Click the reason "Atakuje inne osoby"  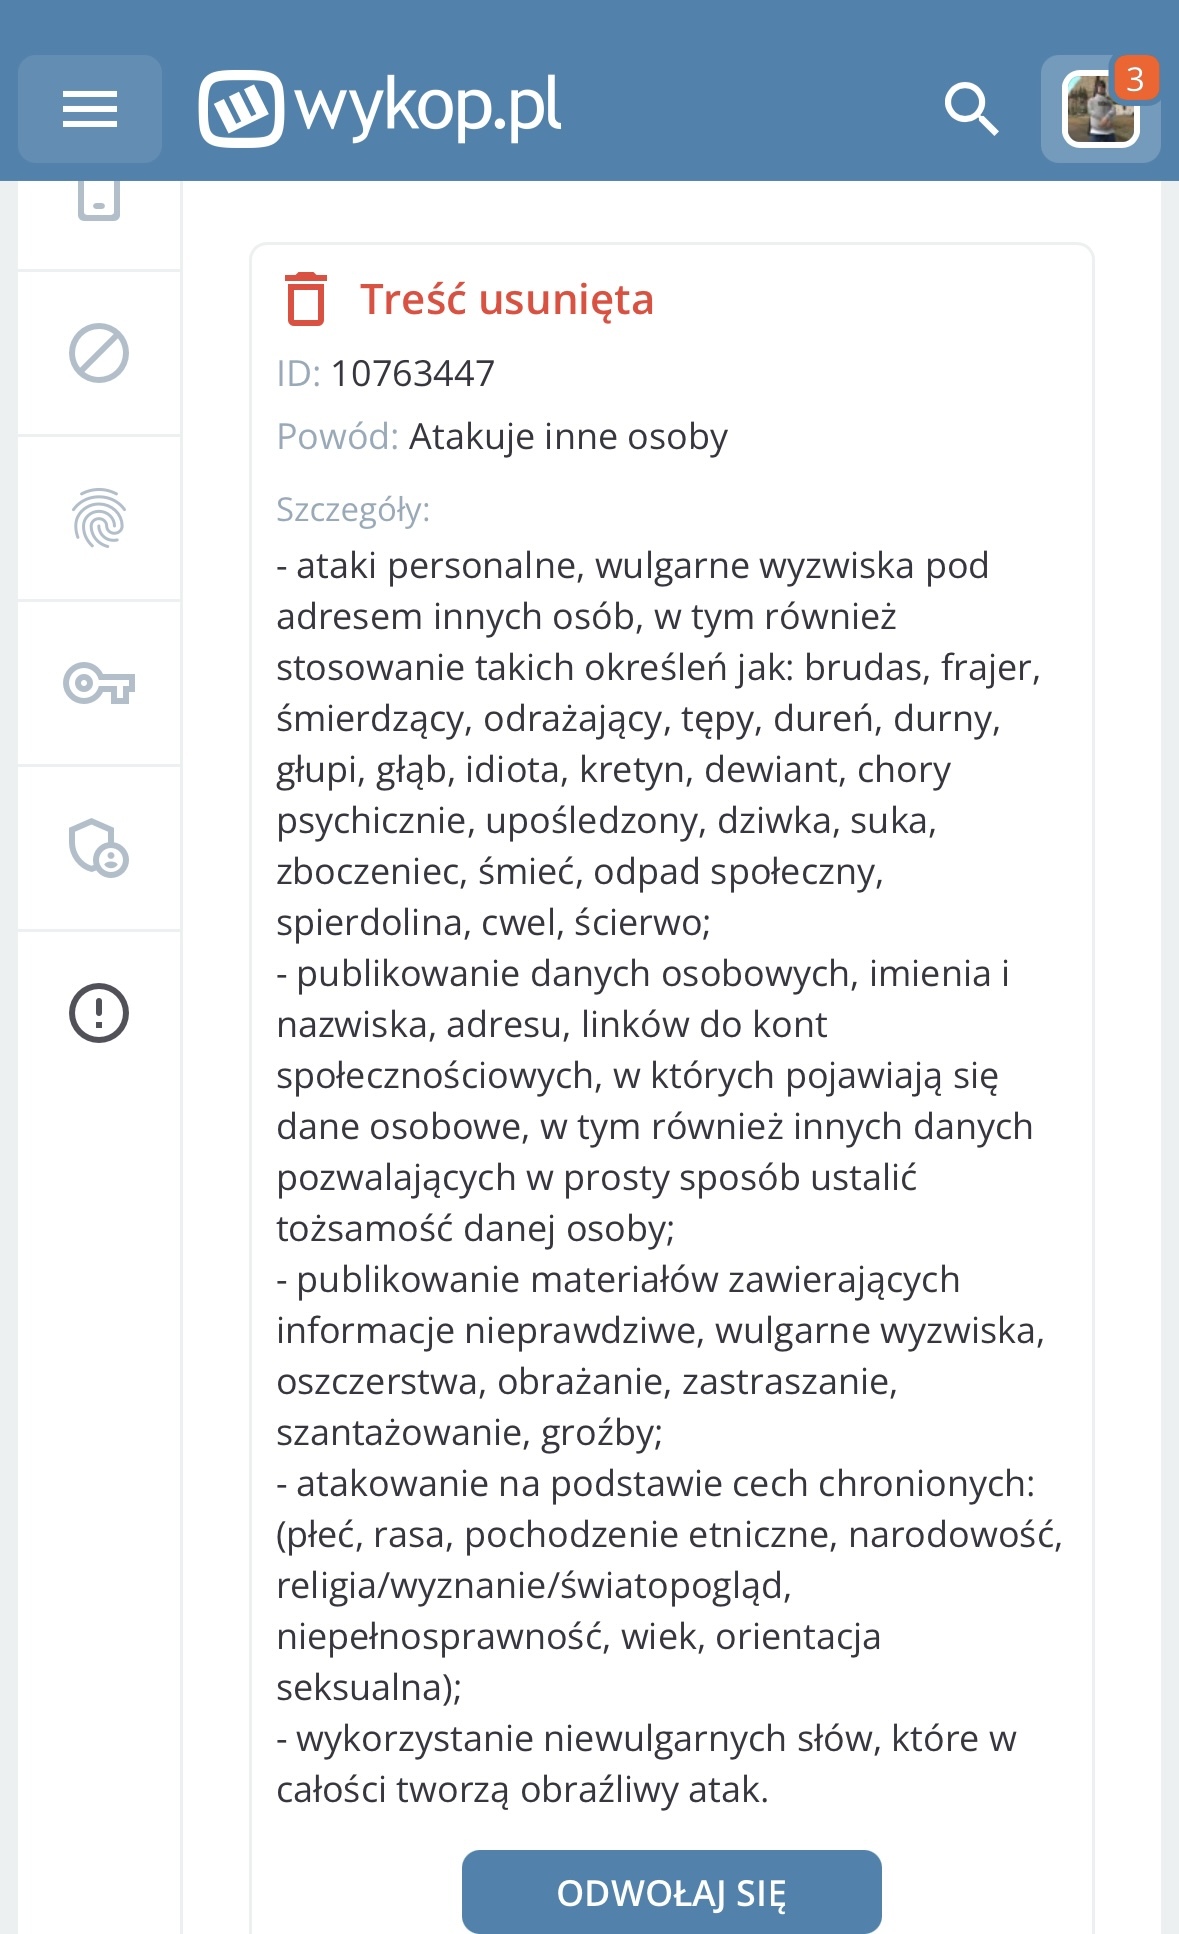tap(568, 437)
